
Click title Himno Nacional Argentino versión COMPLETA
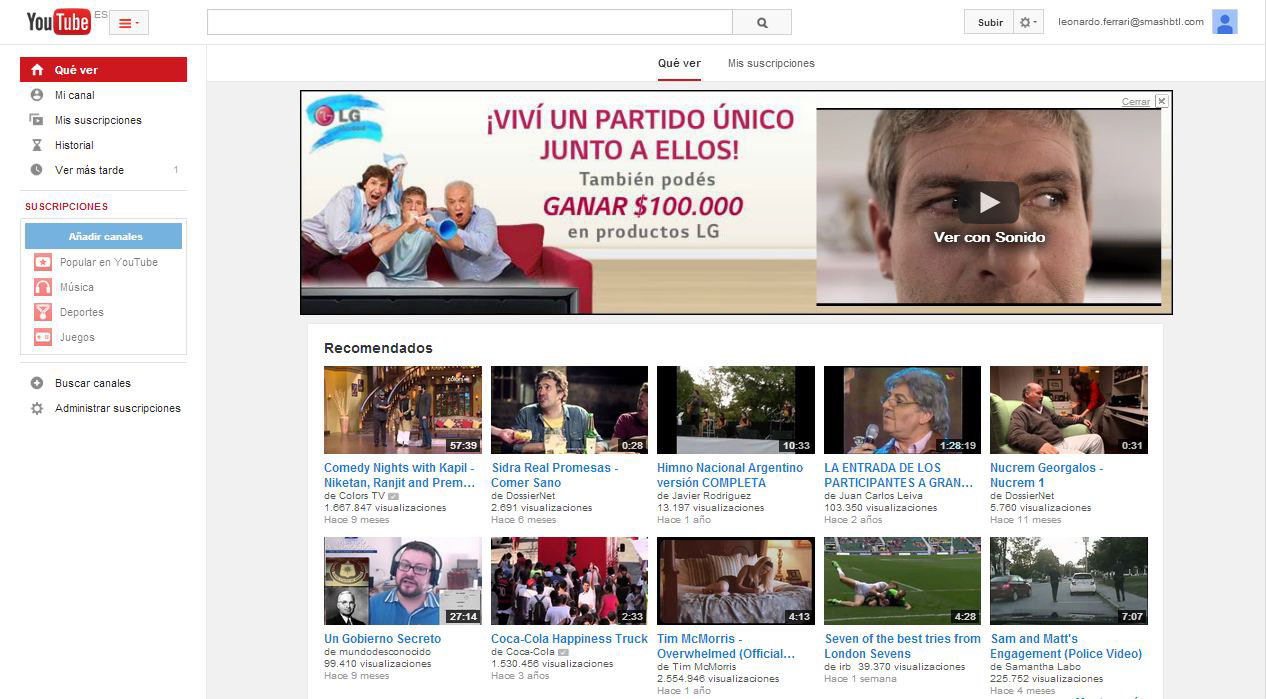[730, 475]
